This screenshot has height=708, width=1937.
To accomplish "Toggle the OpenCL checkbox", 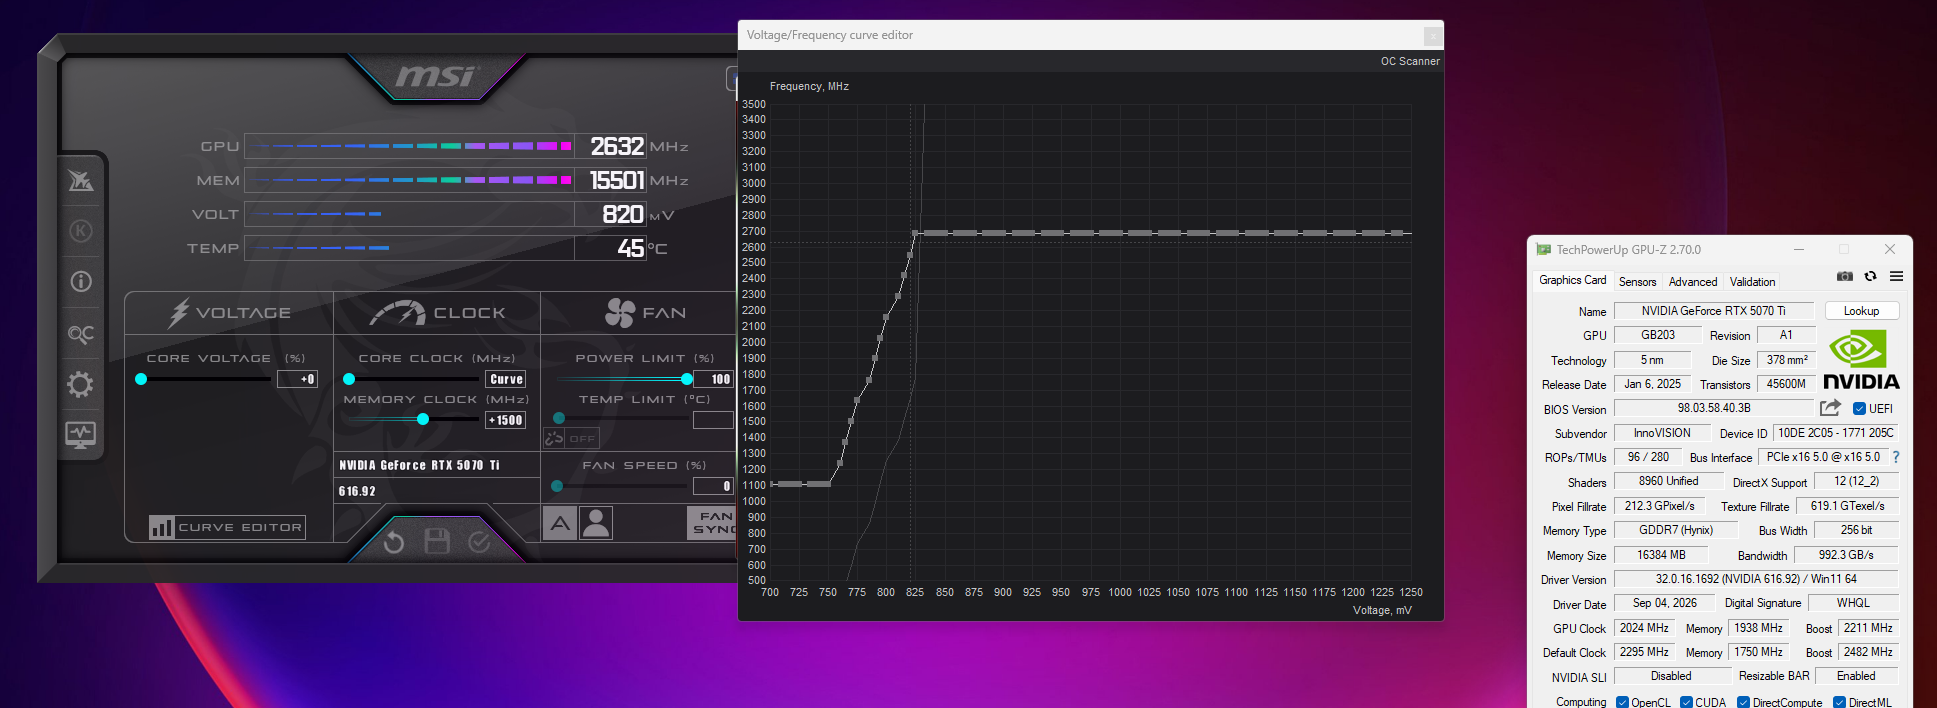I will 1622,702.
